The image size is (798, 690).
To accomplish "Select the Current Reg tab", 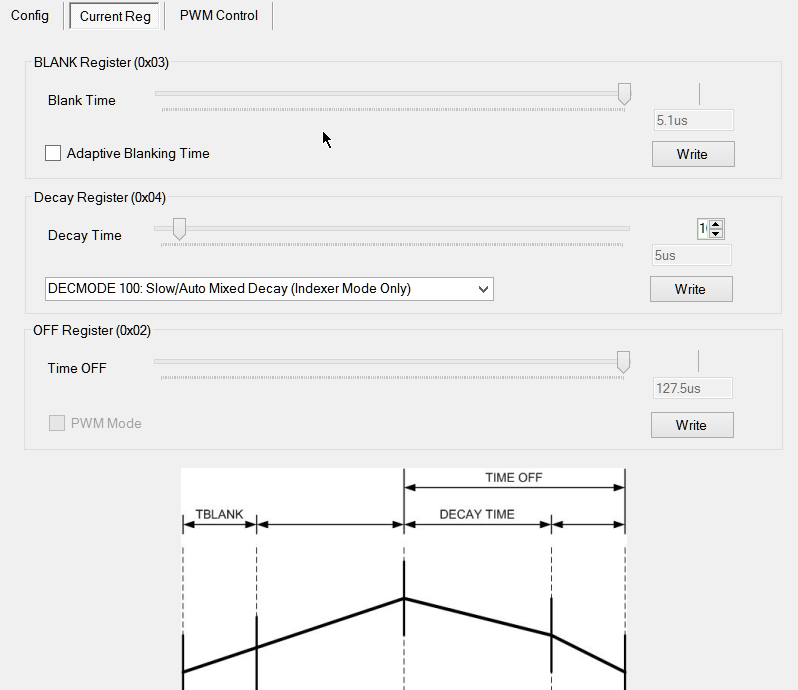I will click(x=115, y=16).
